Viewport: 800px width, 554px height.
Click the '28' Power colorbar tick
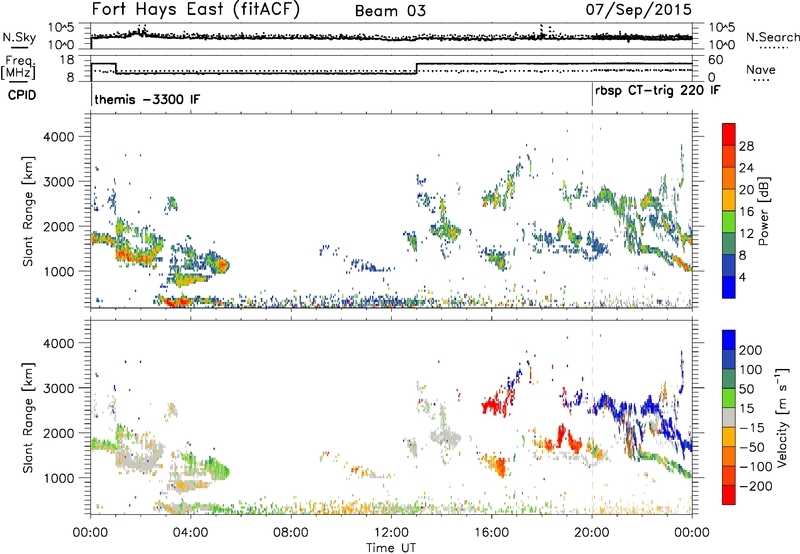746,146
